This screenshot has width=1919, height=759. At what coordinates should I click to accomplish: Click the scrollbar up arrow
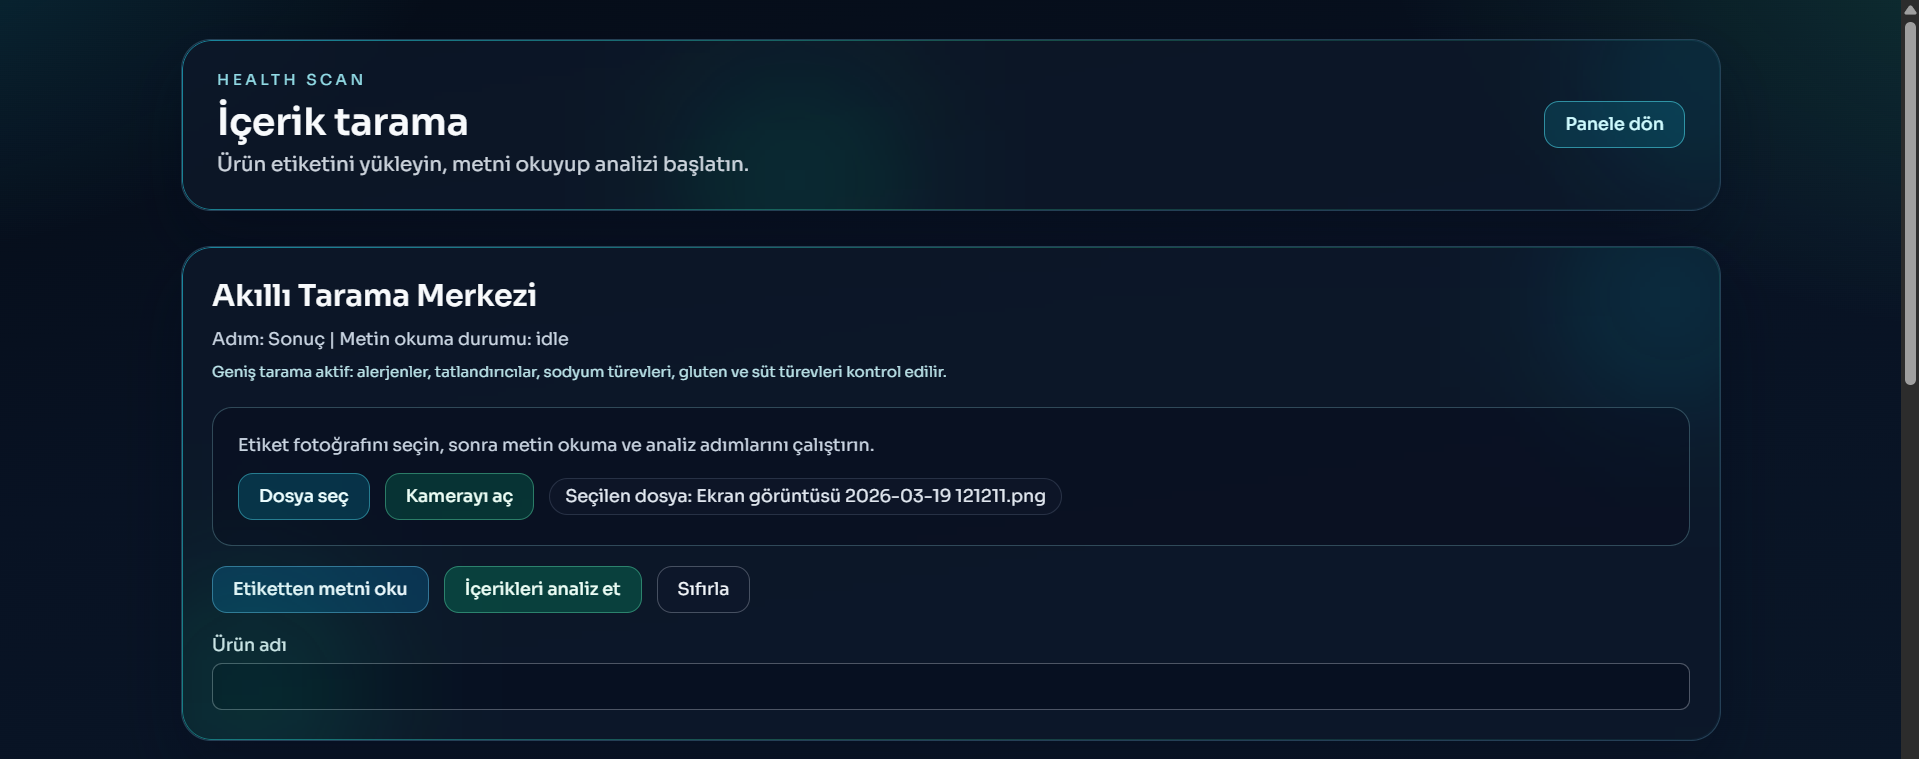[1909, 9]
